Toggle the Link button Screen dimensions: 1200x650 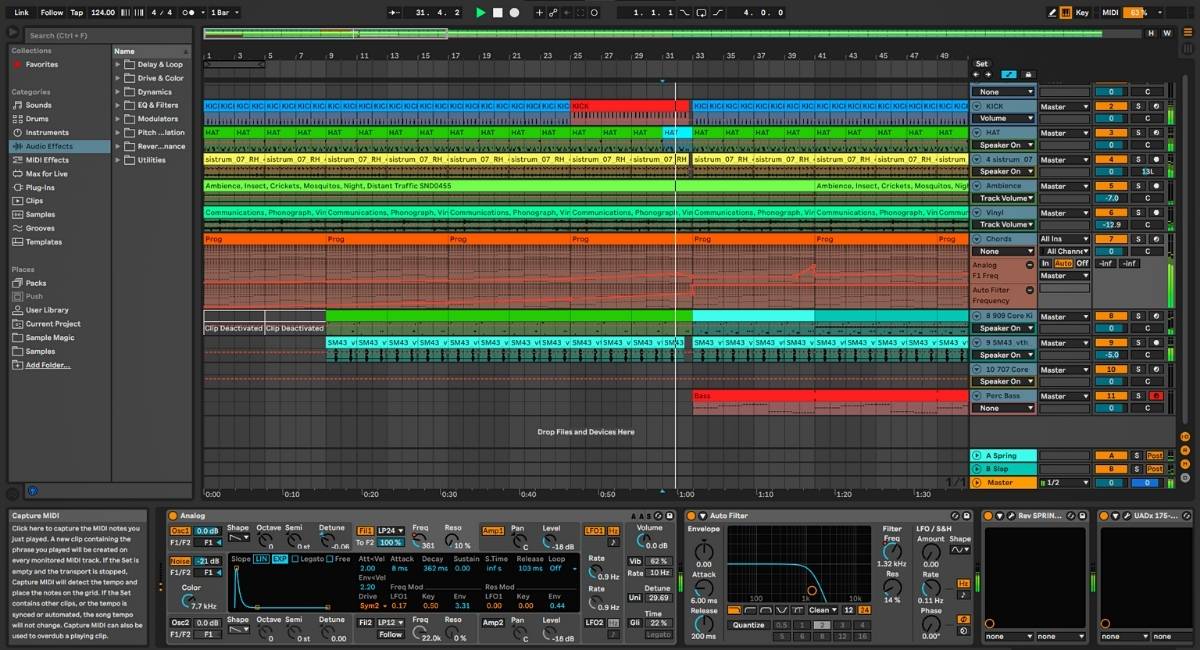(21, 12)
